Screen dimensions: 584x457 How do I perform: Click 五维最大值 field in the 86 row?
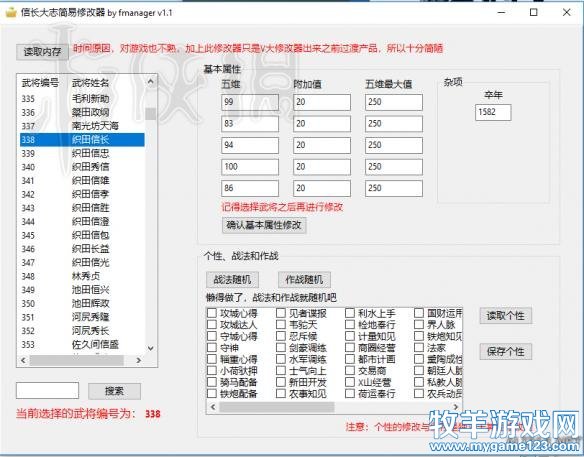coord(394,188)
